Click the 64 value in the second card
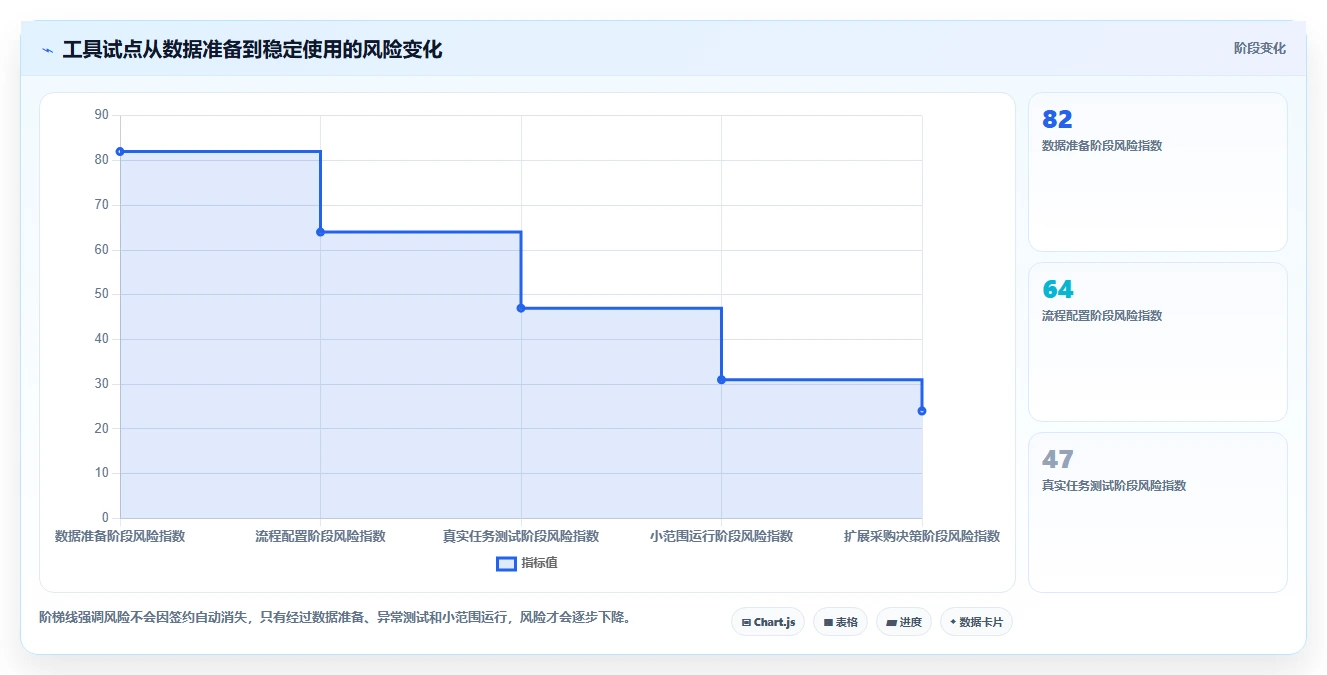 pos(1057,289)
